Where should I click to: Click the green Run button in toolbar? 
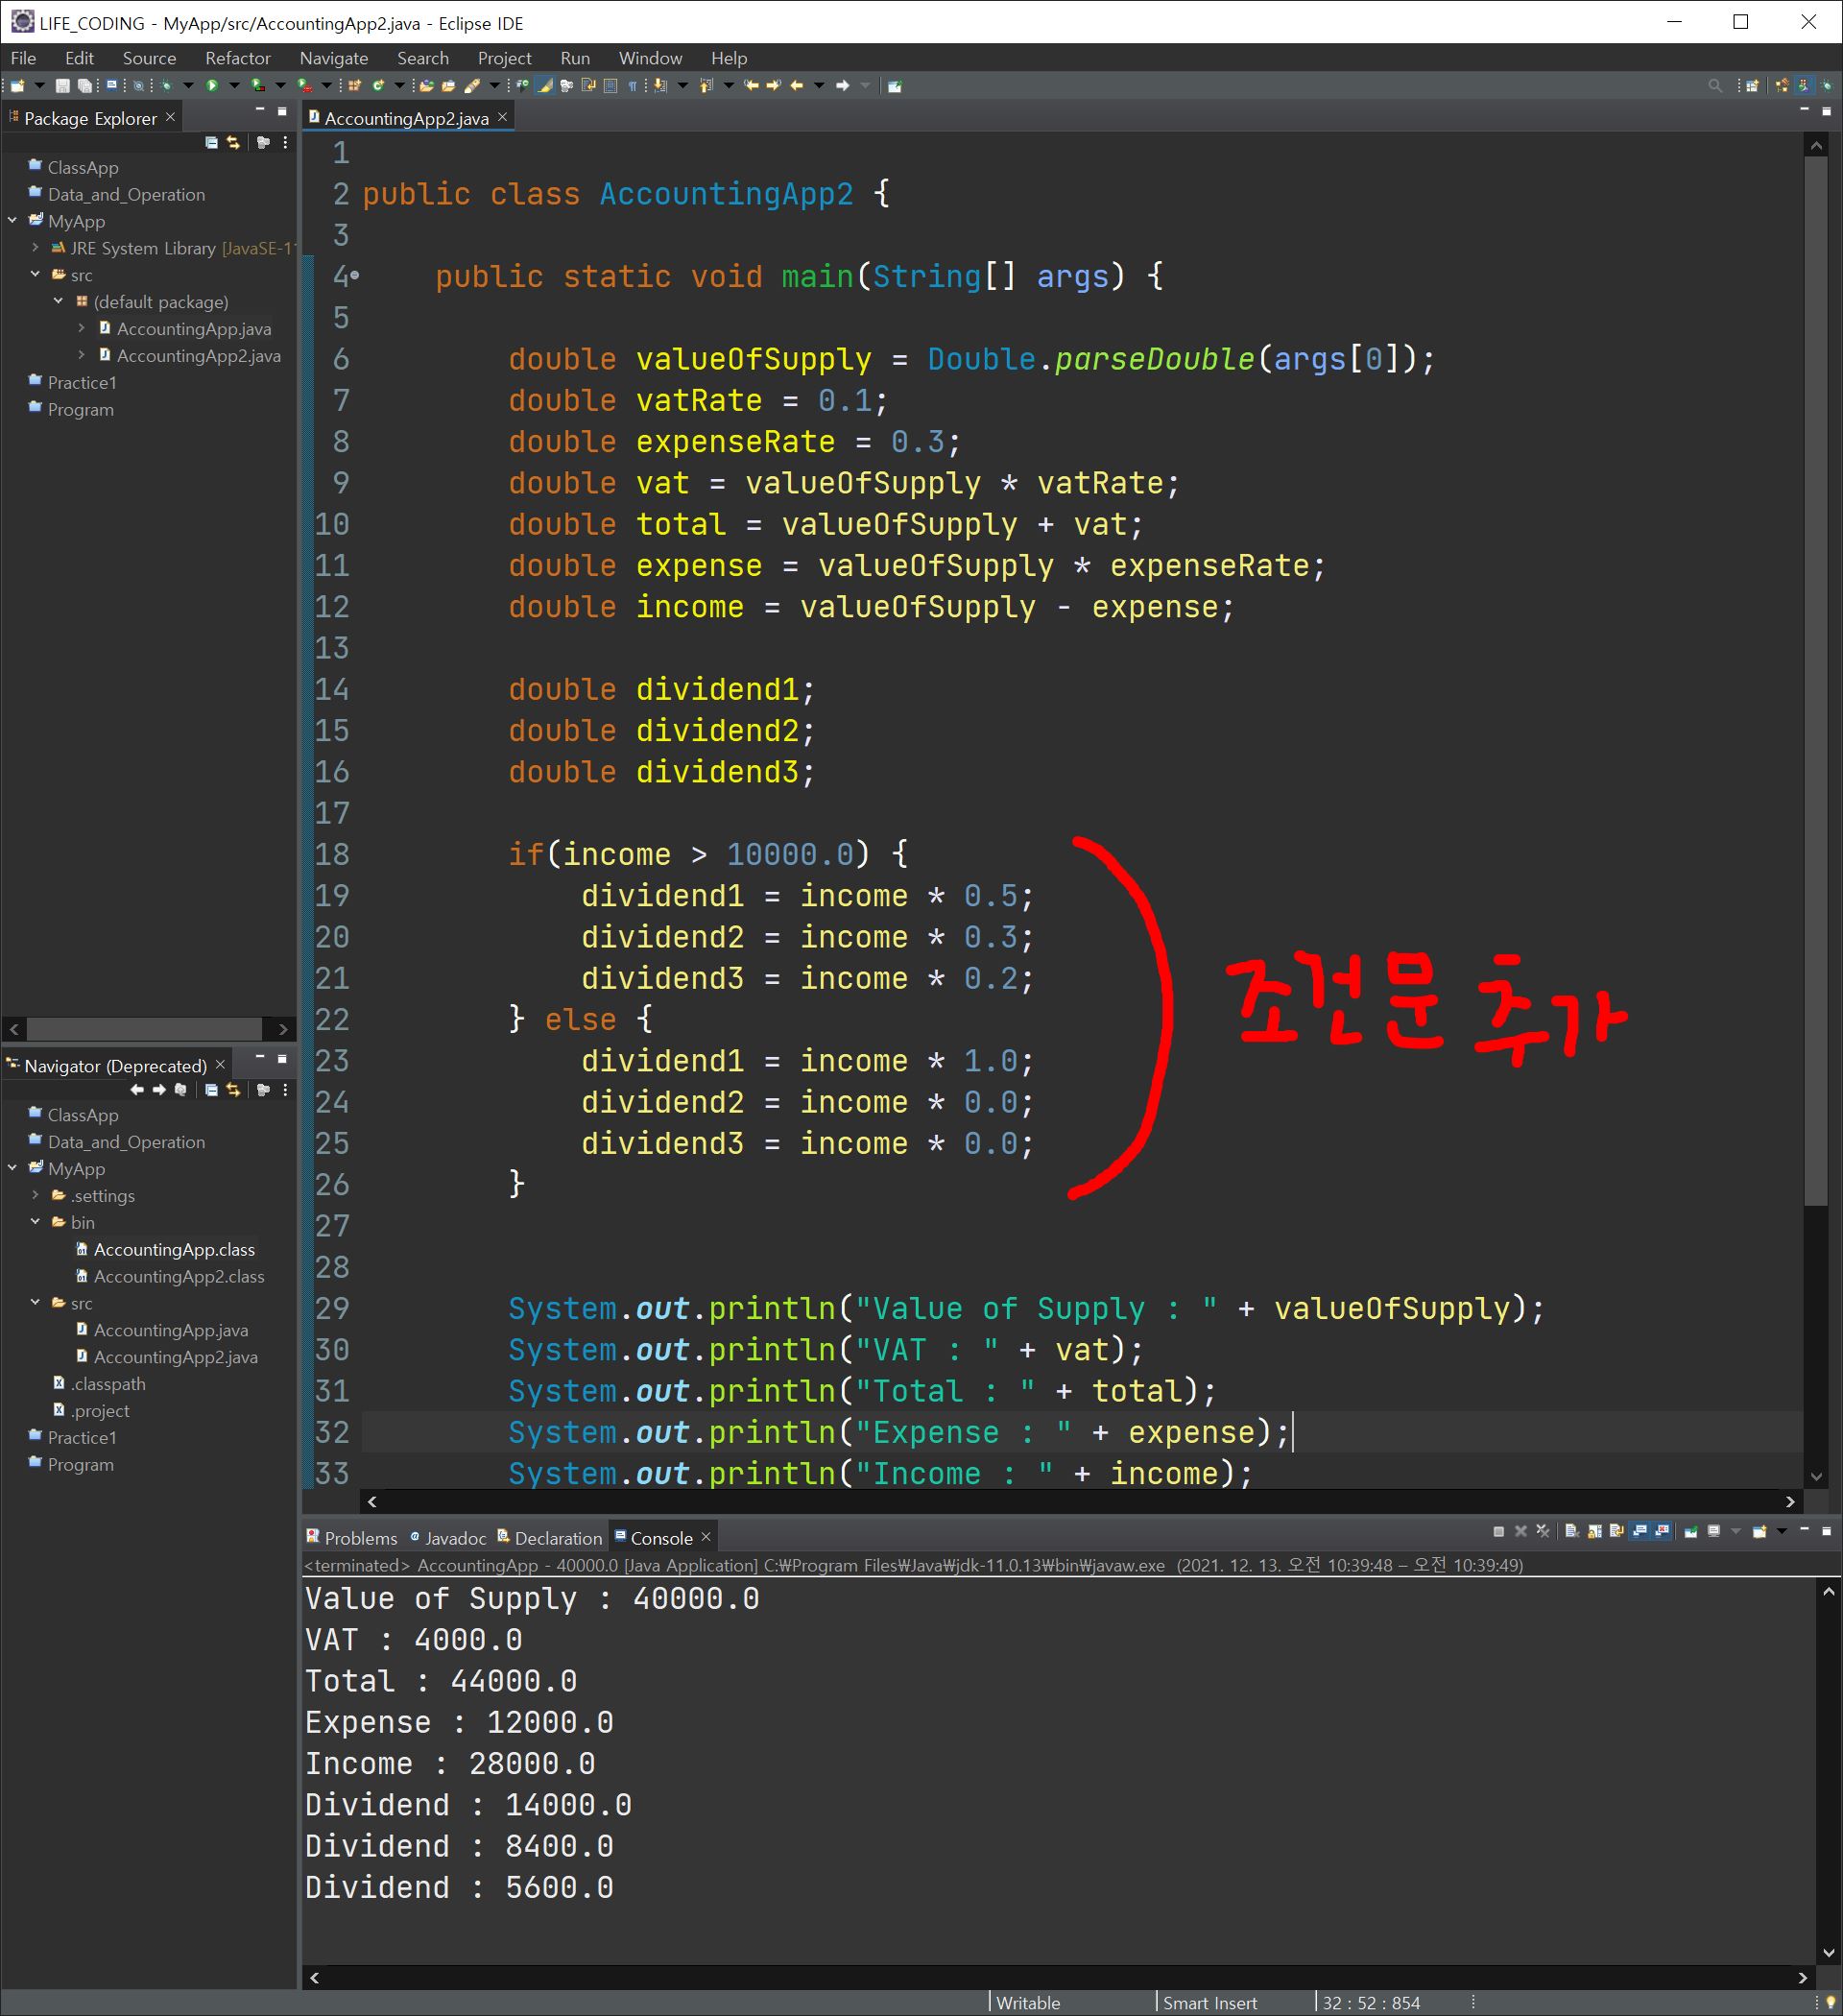pyautogui.click(x=212, y=86)
